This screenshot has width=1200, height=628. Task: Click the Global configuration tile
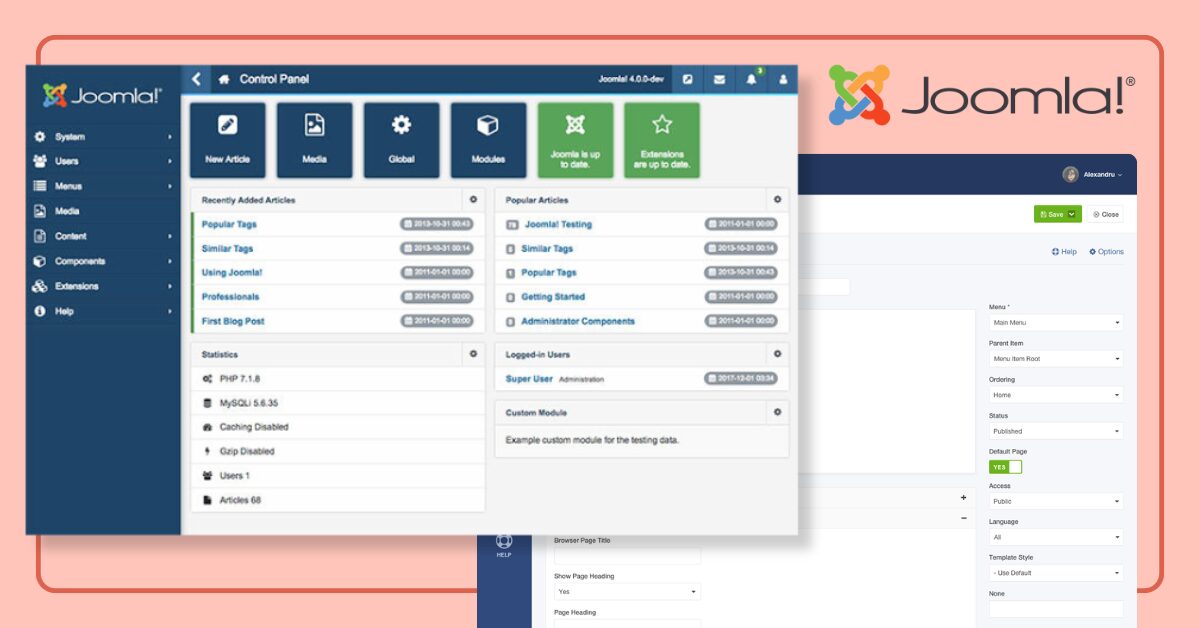click(401, 140)
